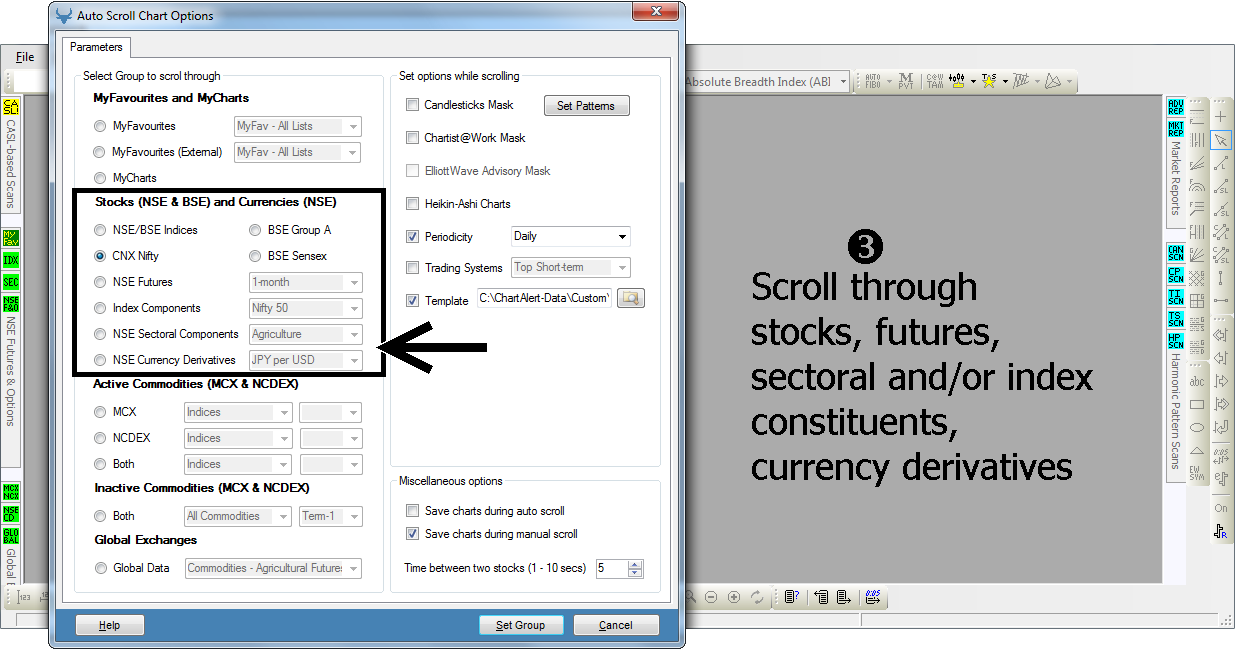Expand the 1-month NSE Futures dropdown

[x=305, y=282]
